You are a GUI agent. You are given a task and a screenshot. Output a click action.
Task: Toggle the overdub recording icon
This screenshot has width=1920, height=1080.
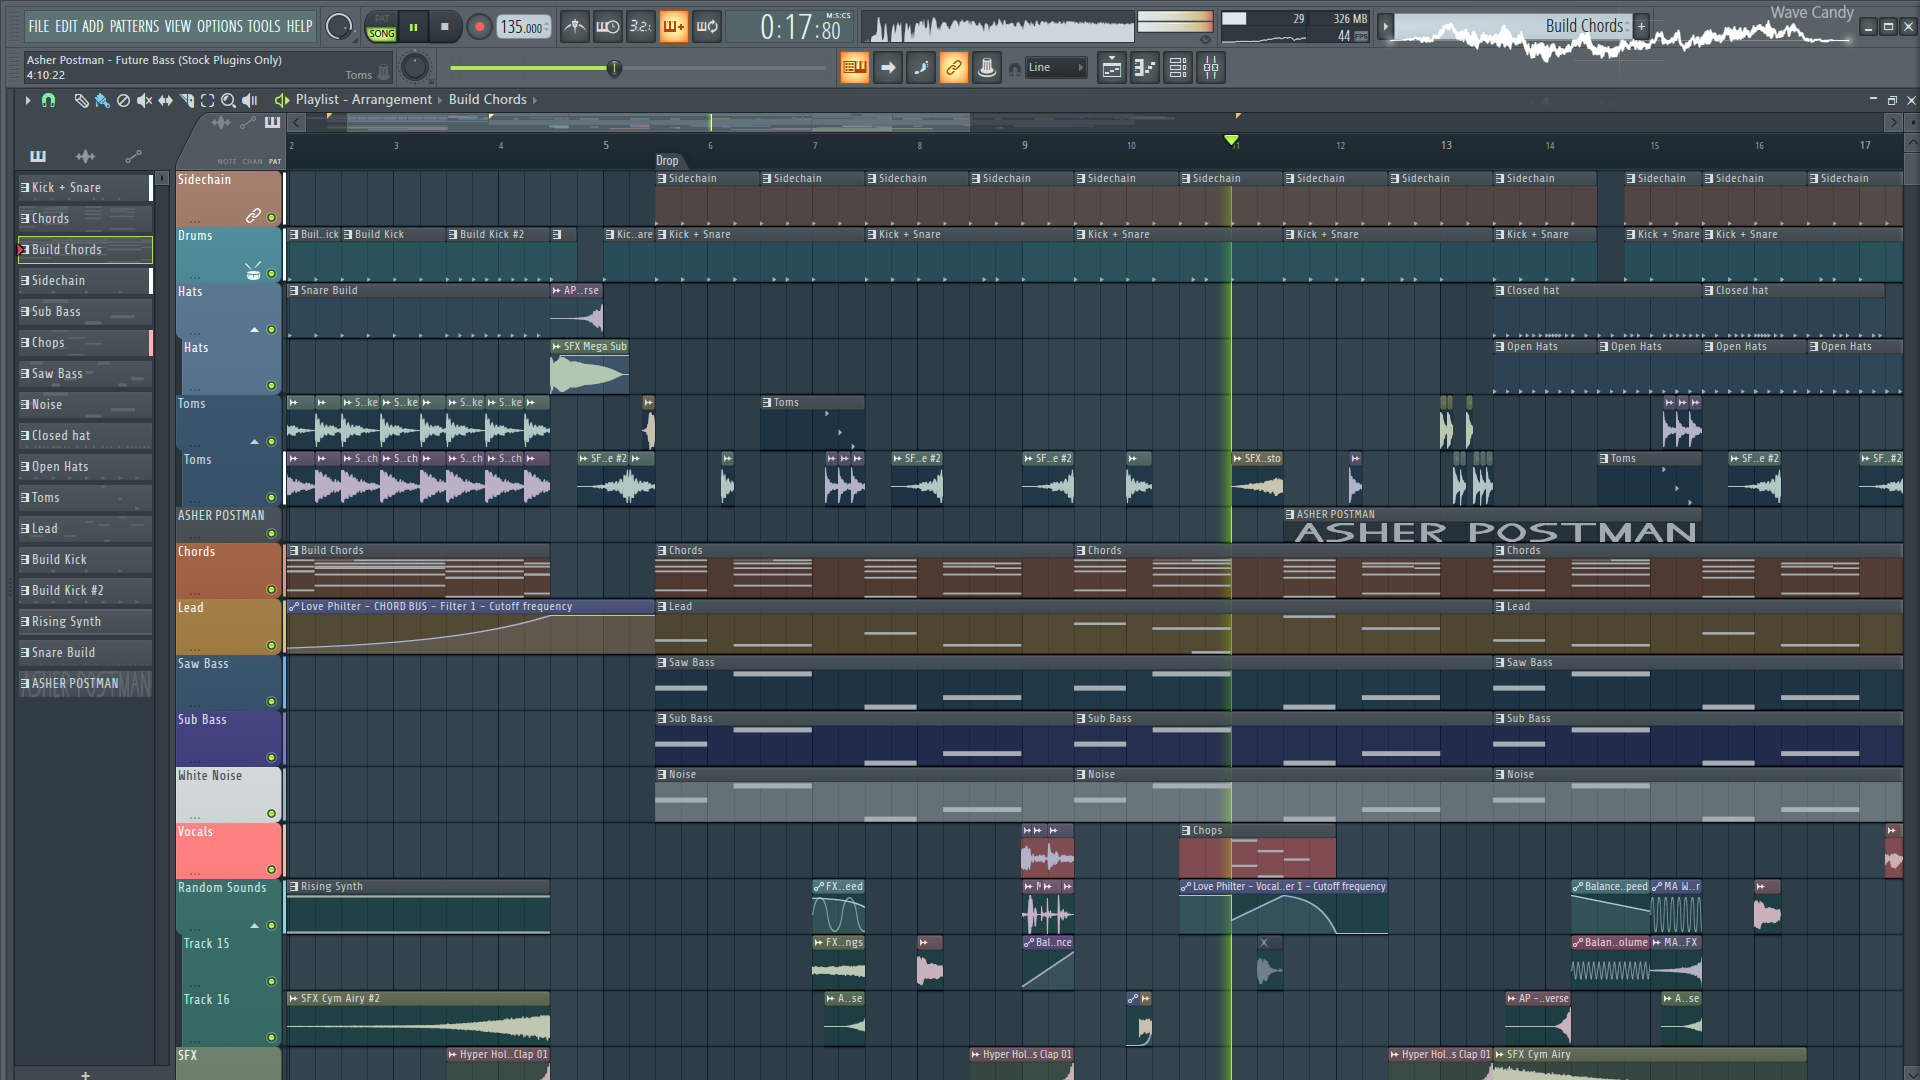(x=674, y=27)
